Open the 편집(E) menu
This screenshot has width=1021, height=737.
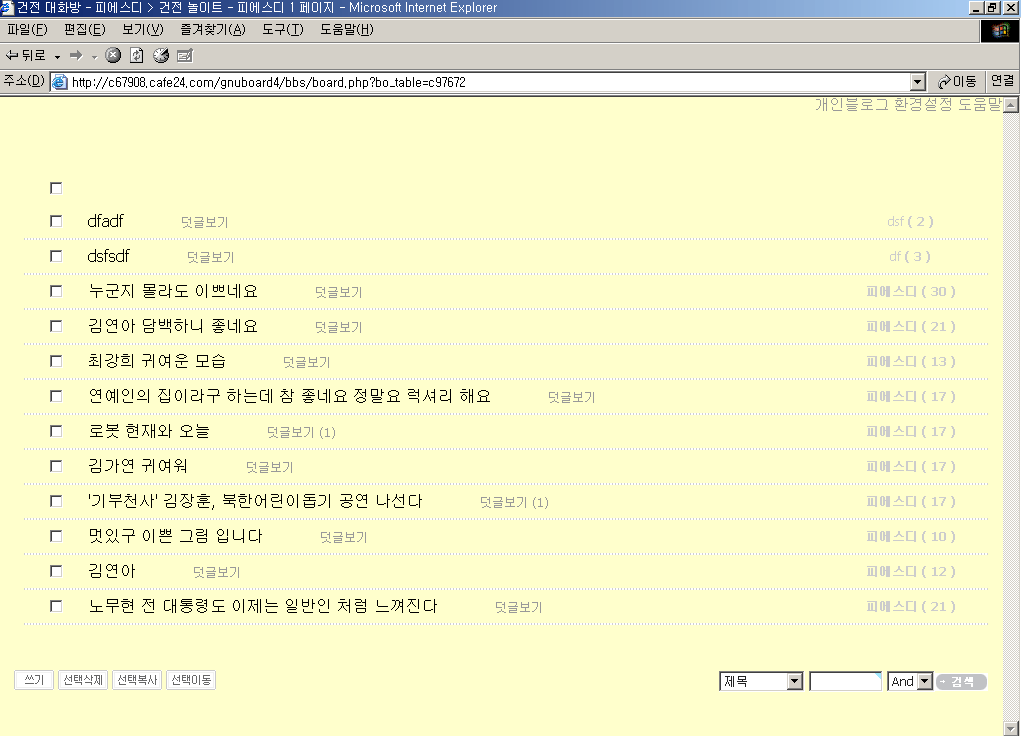85,30
